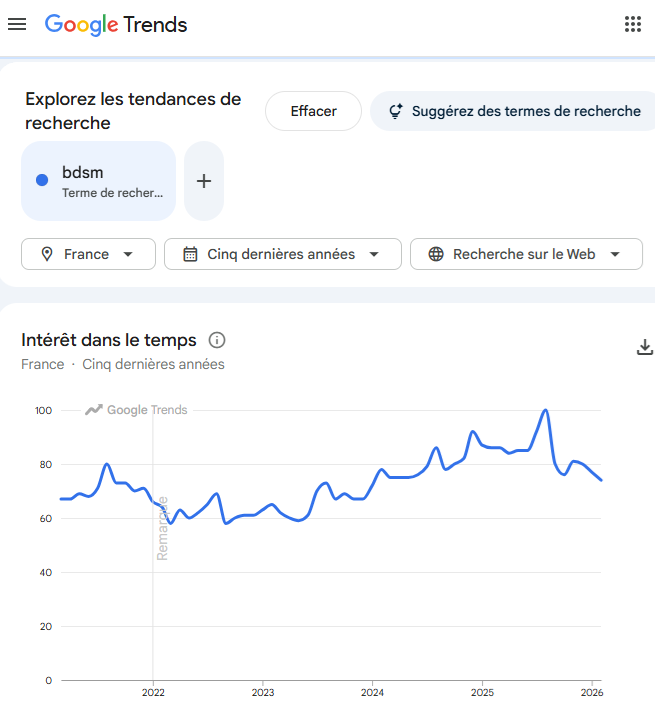Viewport: 655px width, 723px height.
Task: Click the peak point on the trend line
Action: (x=545, y=410)
